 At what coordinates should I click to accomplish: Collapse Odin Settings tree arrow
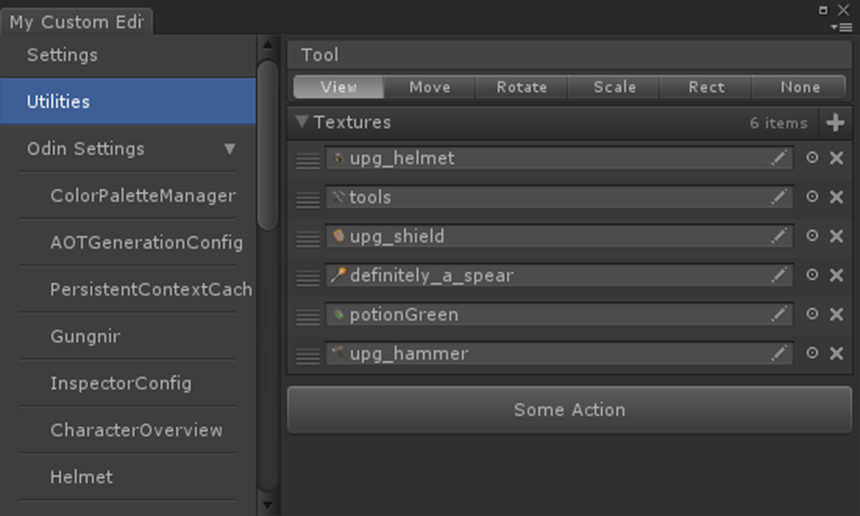tap(230, 149)
